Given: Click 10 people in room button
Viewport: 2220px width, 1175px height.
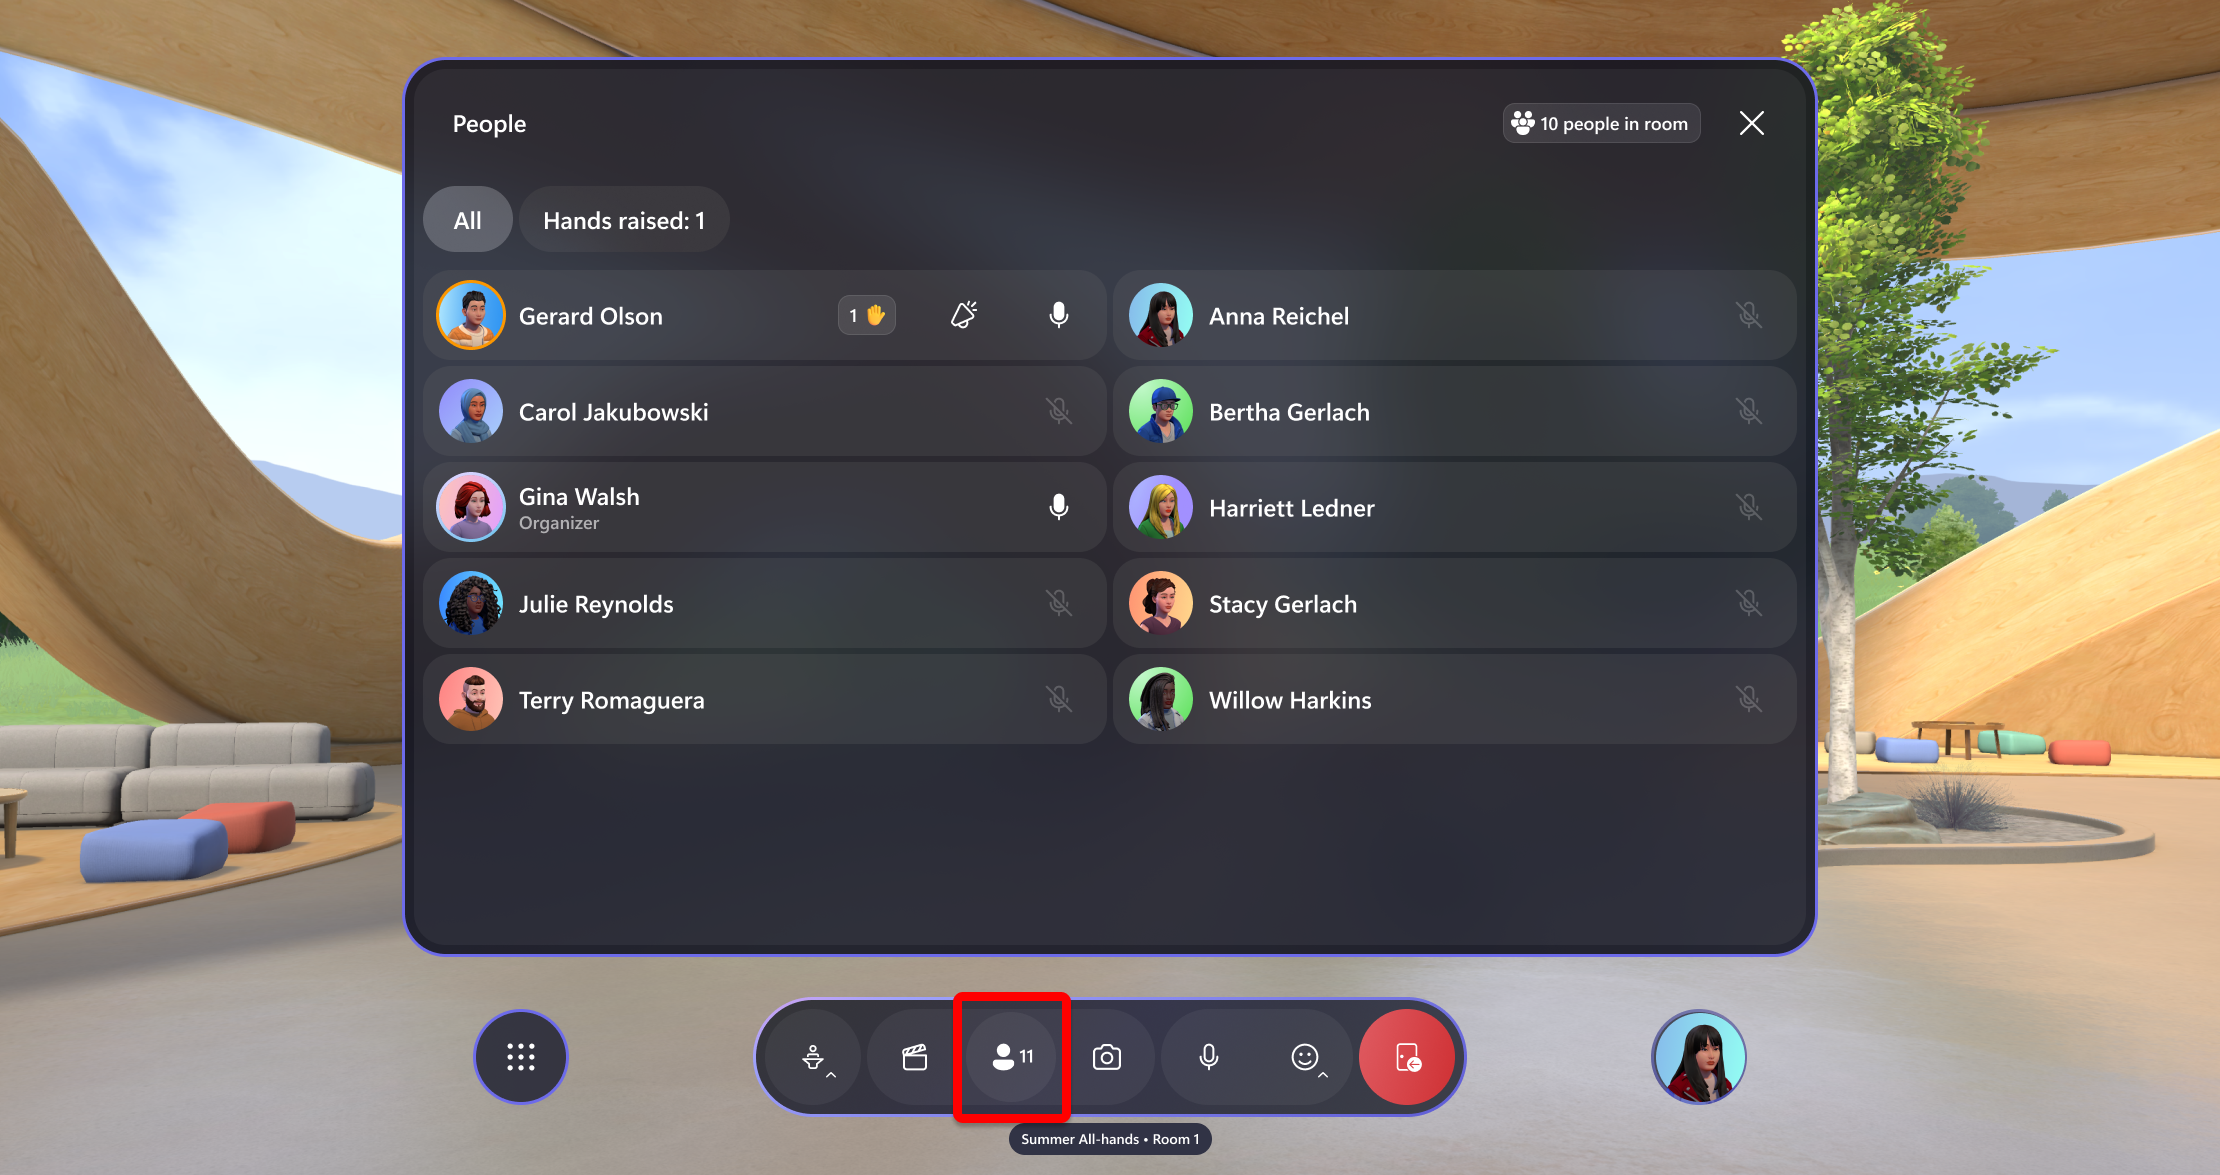Looking at the screenshot, I should 1599,123.
